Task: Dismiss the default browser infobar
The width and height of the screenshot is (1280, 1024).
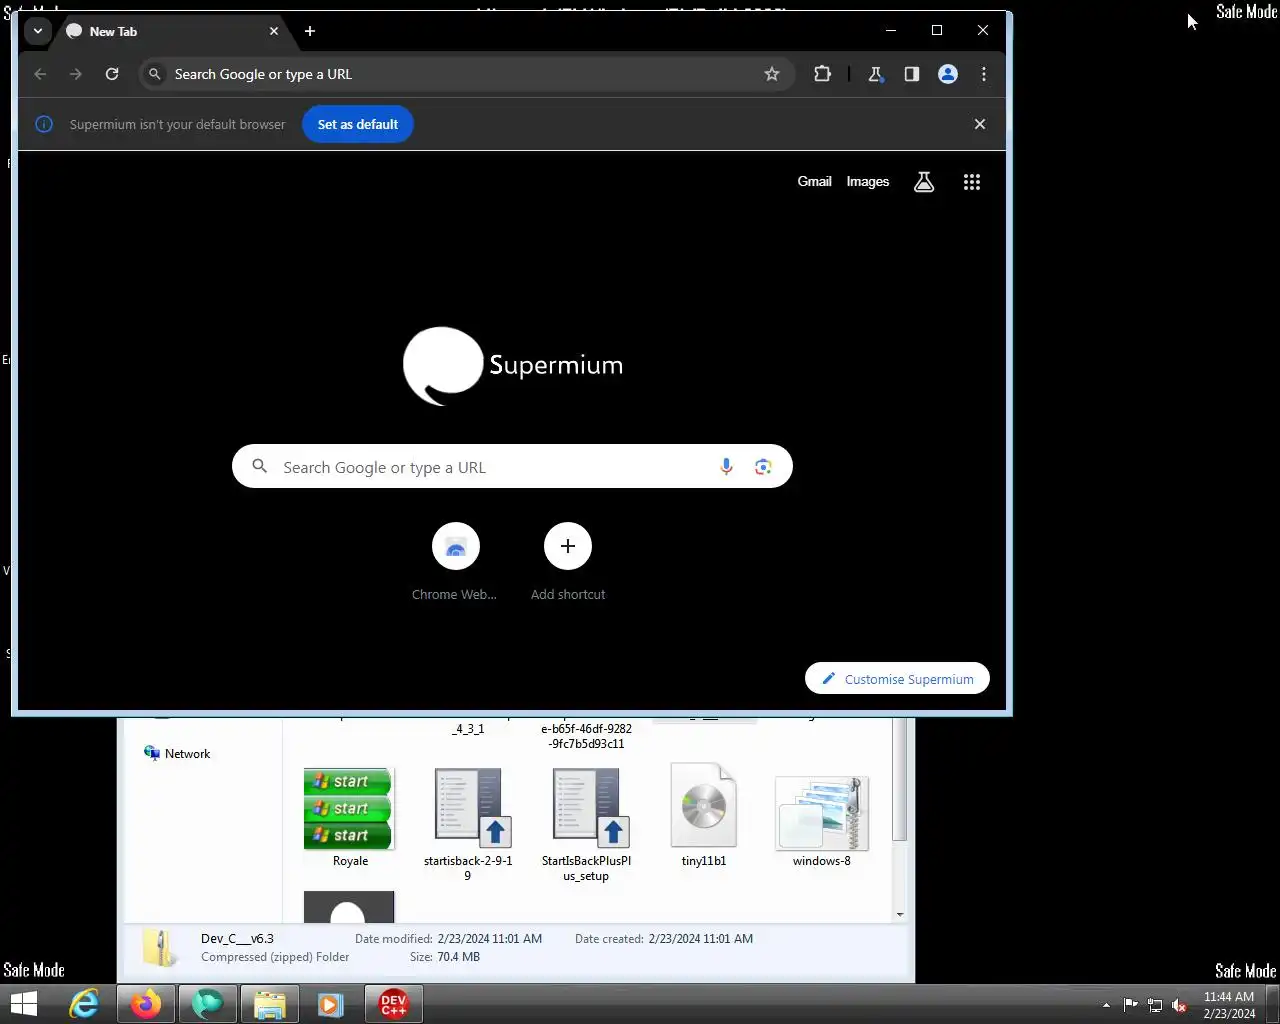Action: point(980,124)
